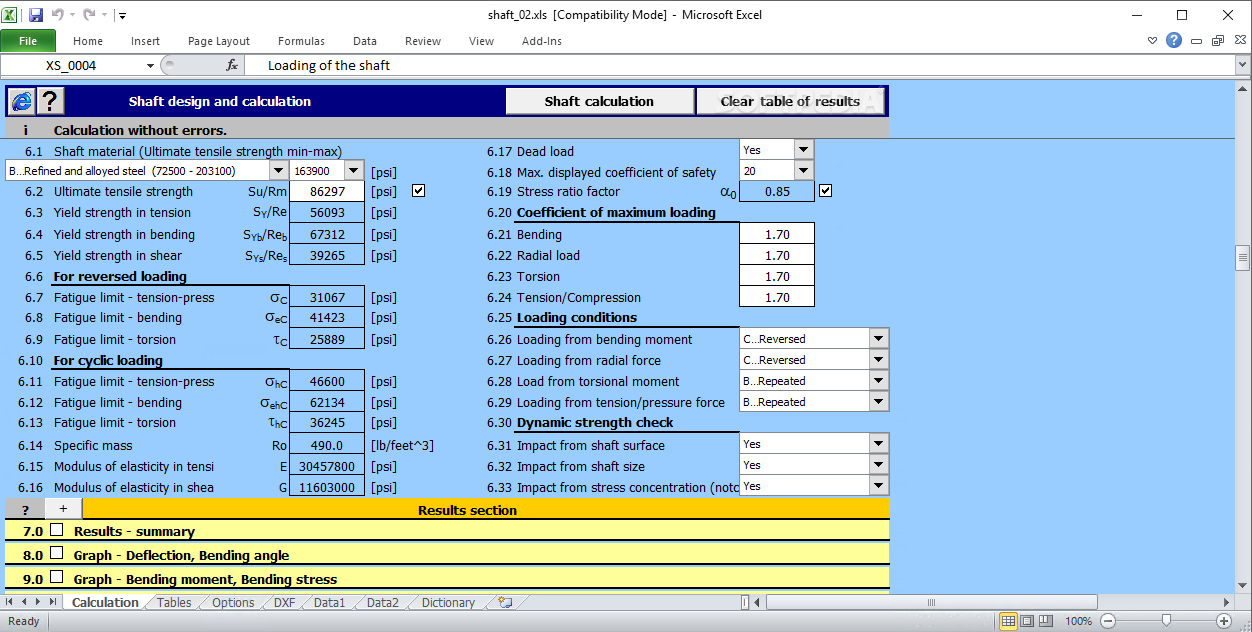This screenshot has width=1252, height=632.
Task: Click the Insert Function fx icon
Action: click(x=232, y=65)
